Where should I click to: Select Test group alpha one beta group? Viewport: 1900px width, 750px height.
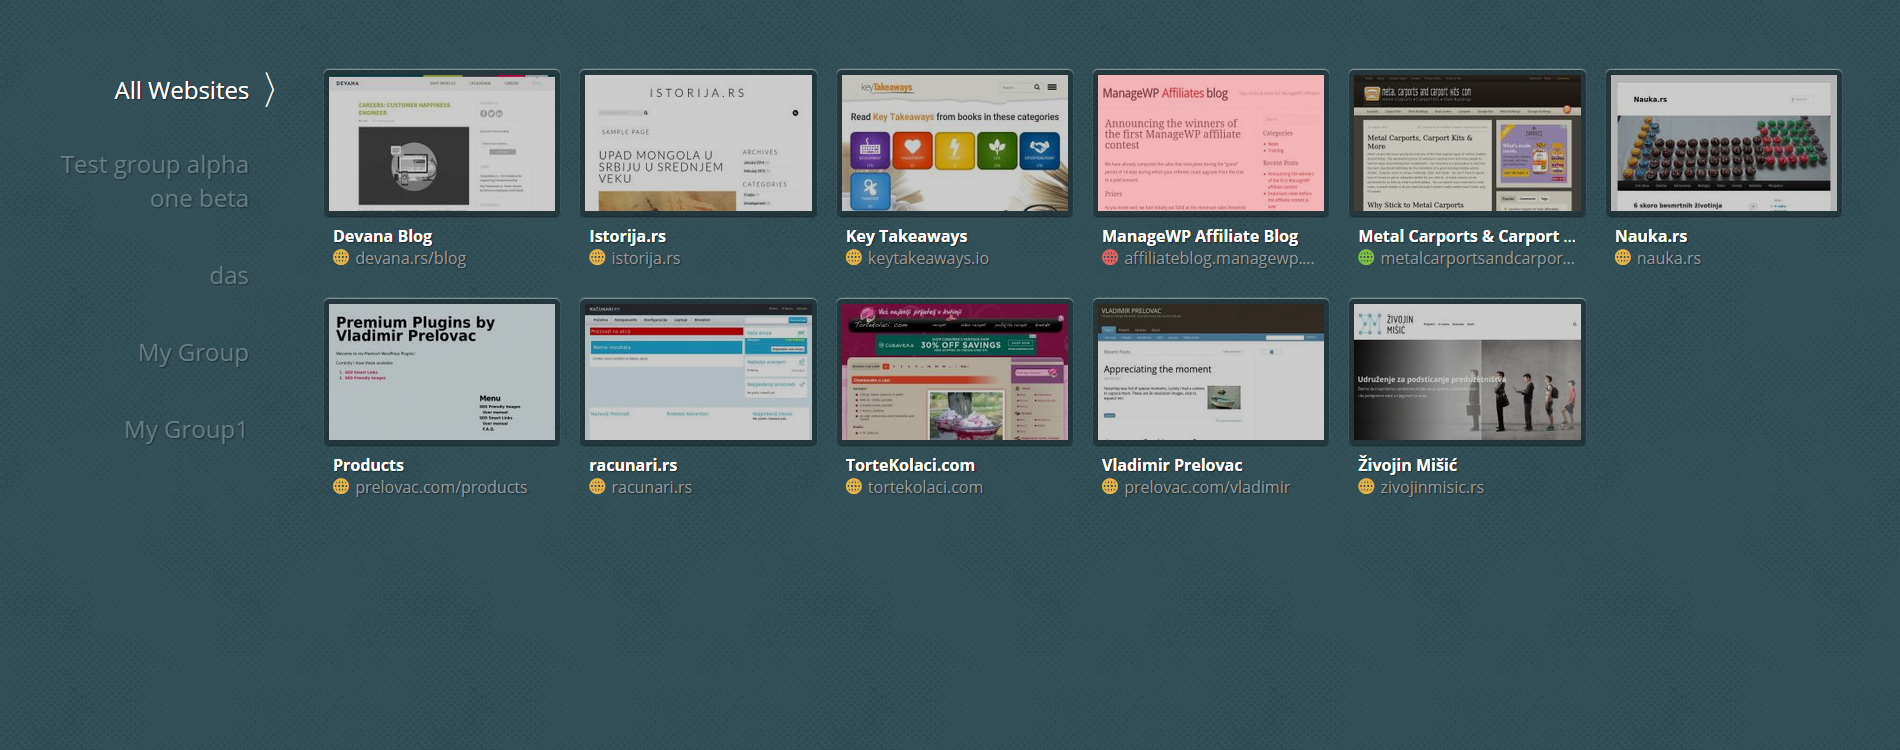[154, 181]
